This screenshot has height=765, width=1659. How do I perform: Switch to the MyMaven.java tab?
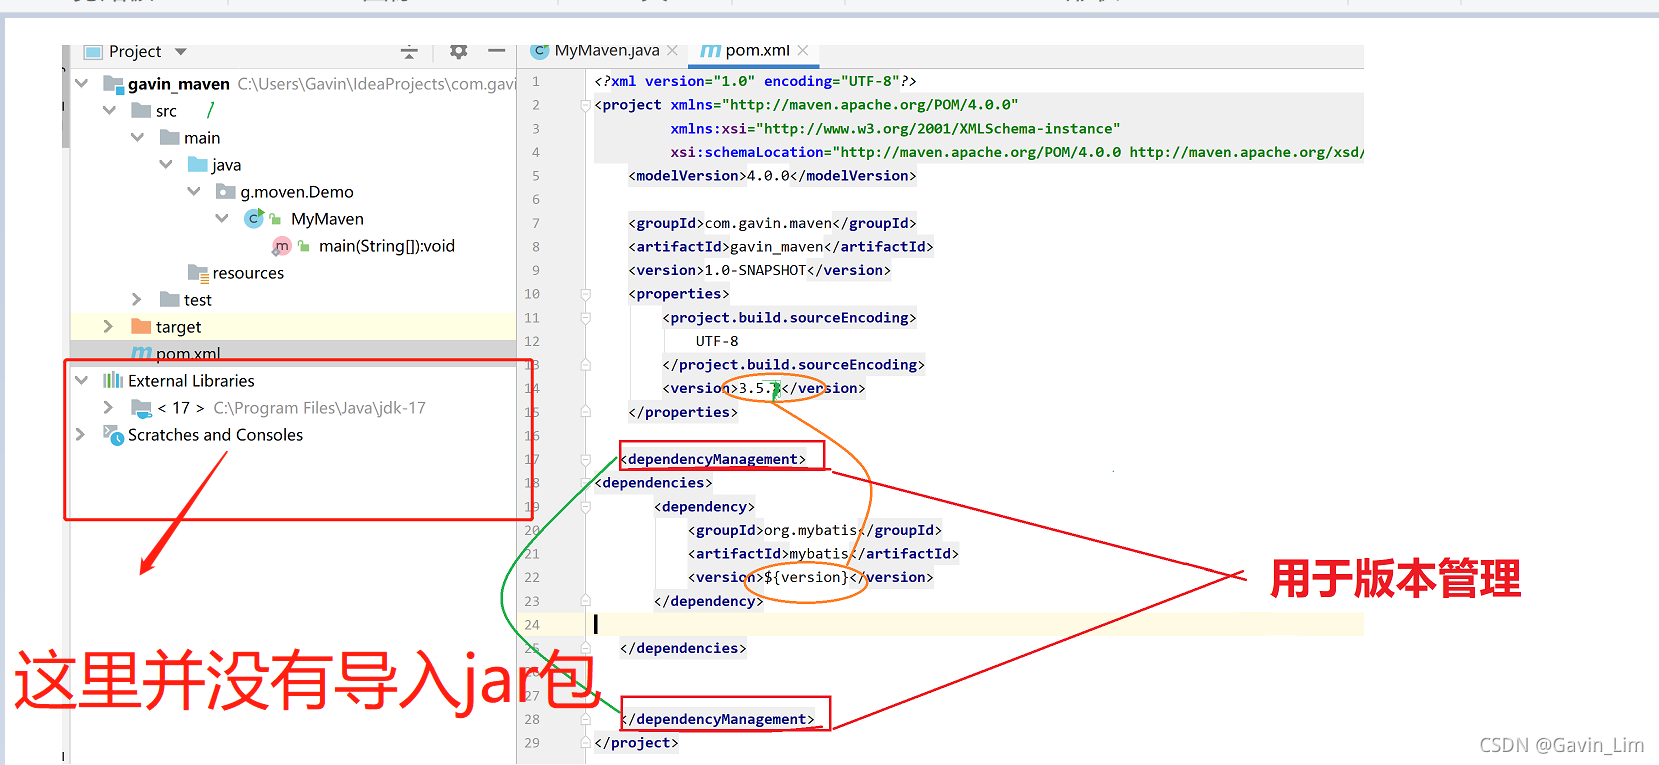tap(606, 50)
